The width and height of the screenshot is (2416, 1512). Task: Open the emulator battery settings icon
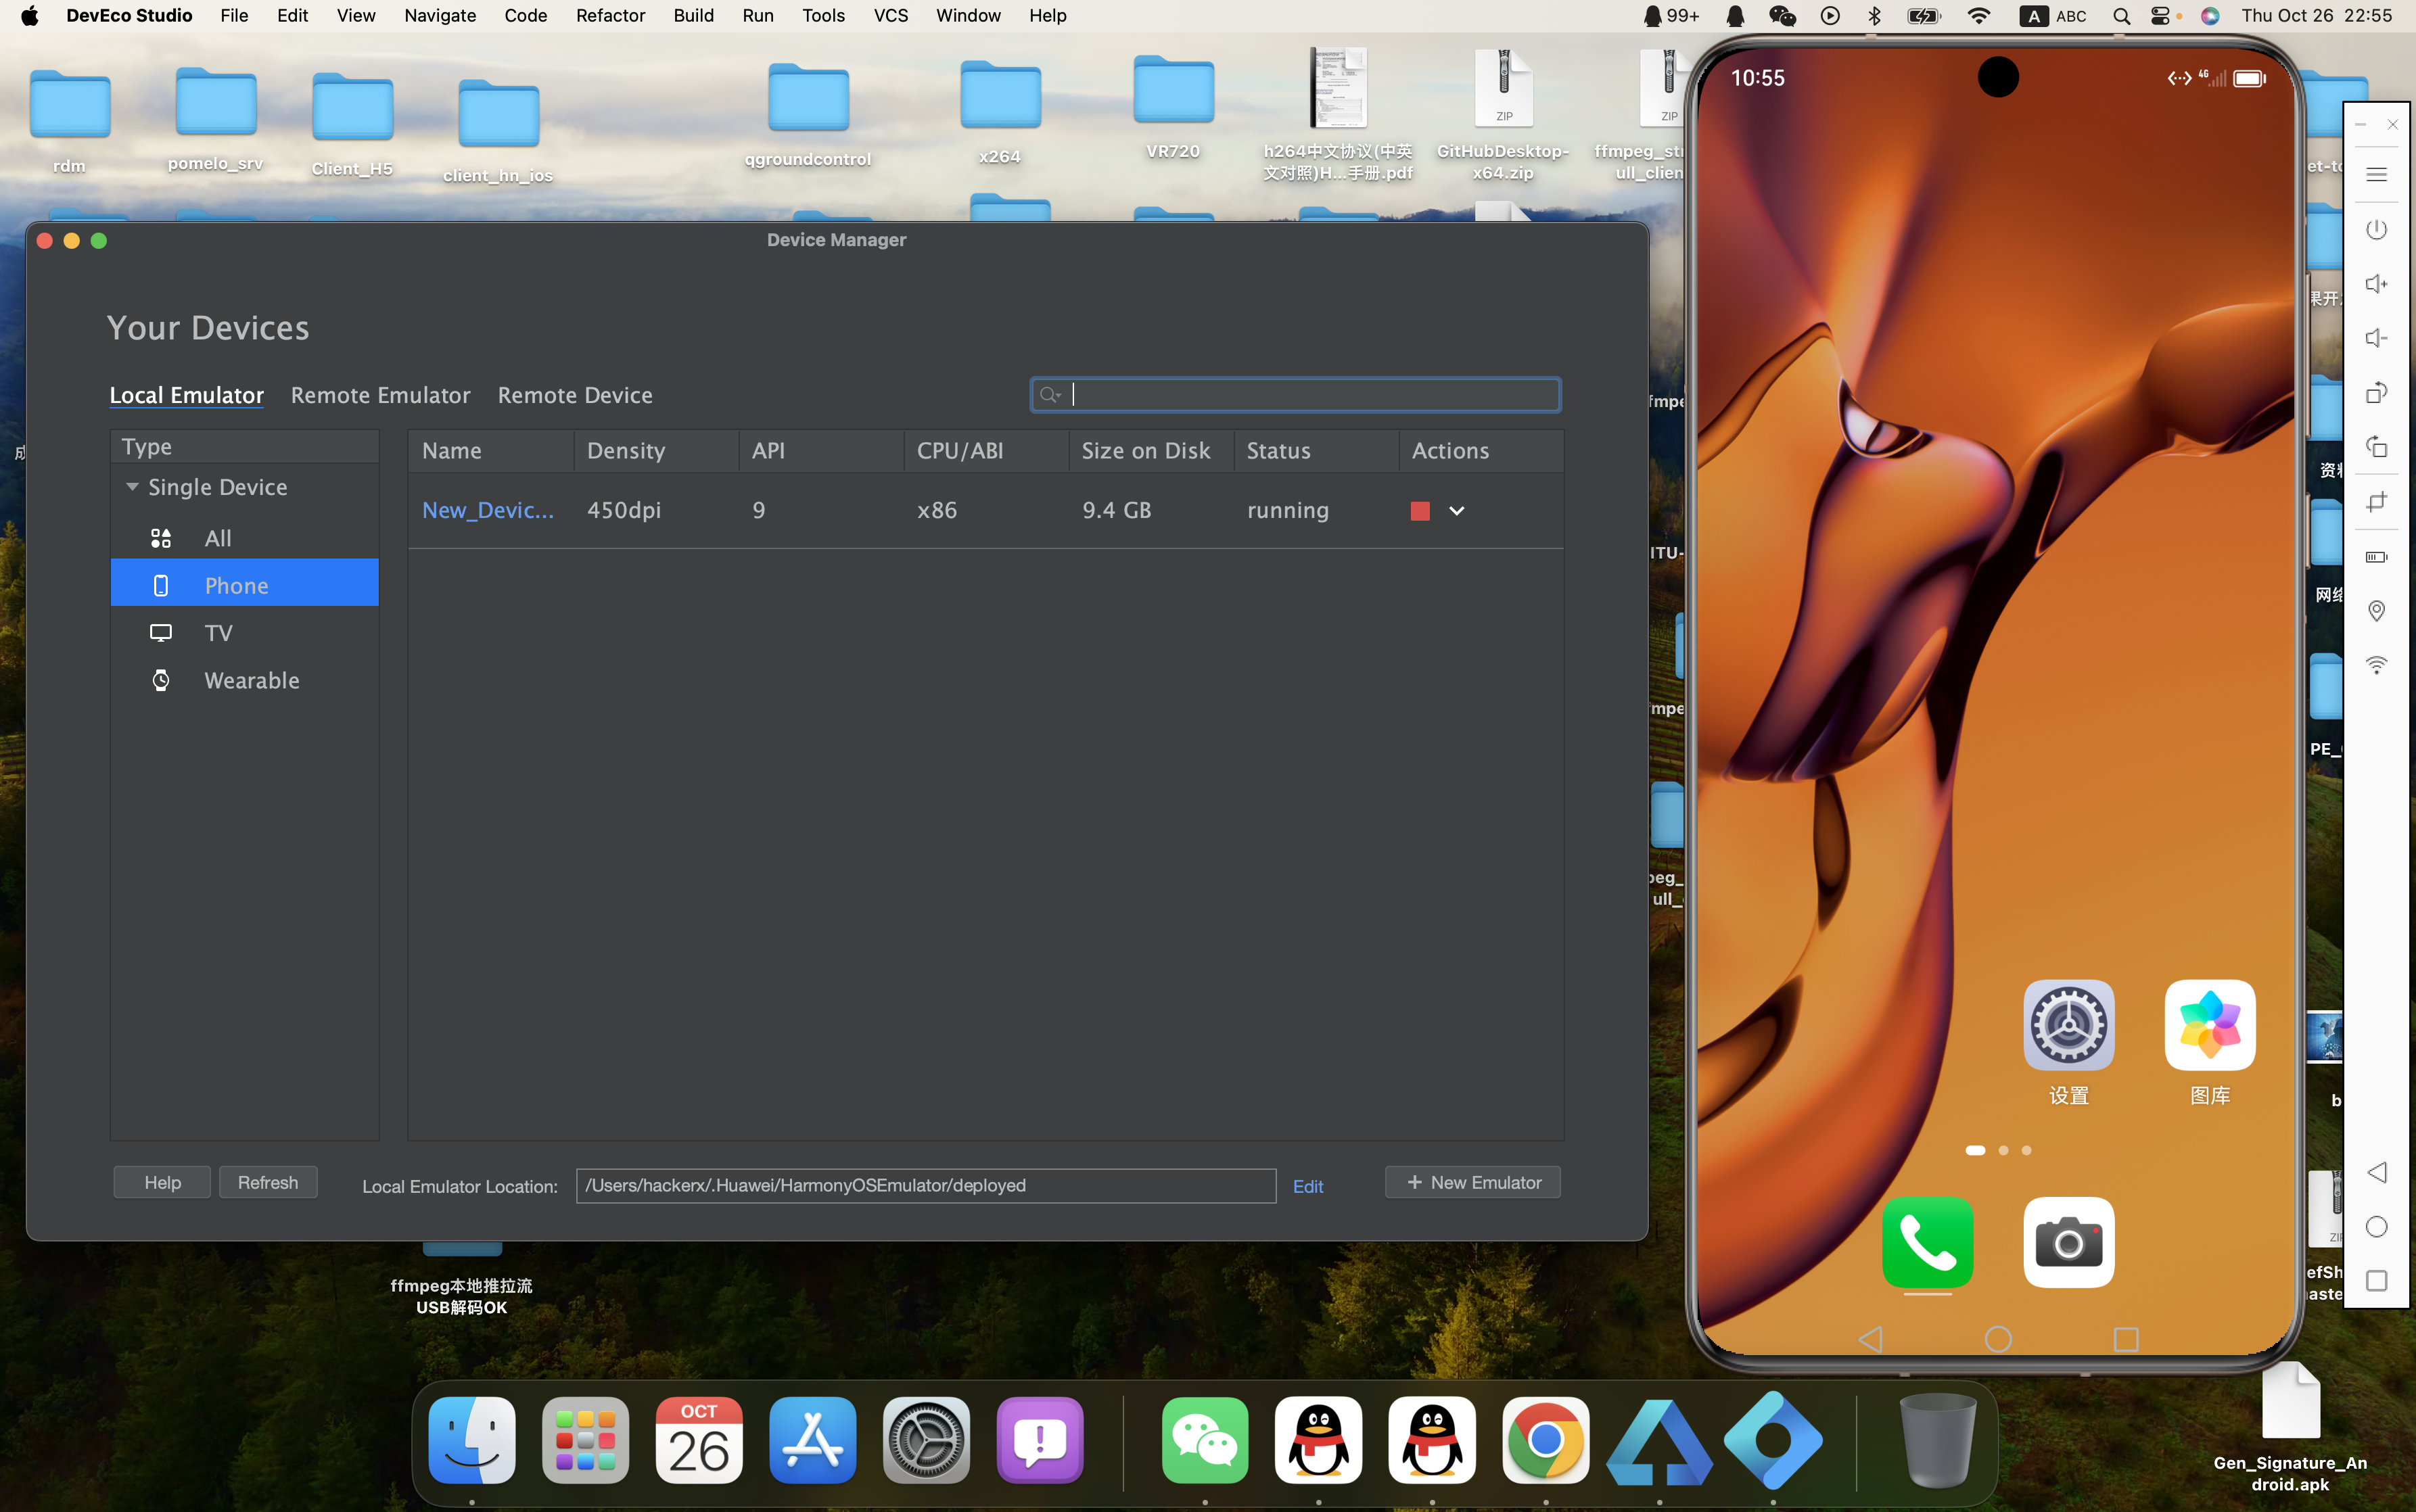point(2376,557)
